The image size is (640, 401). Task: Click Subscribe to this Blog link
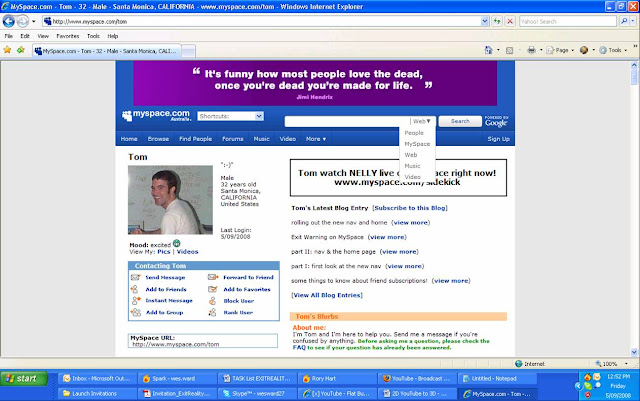[x=410, y=208]
